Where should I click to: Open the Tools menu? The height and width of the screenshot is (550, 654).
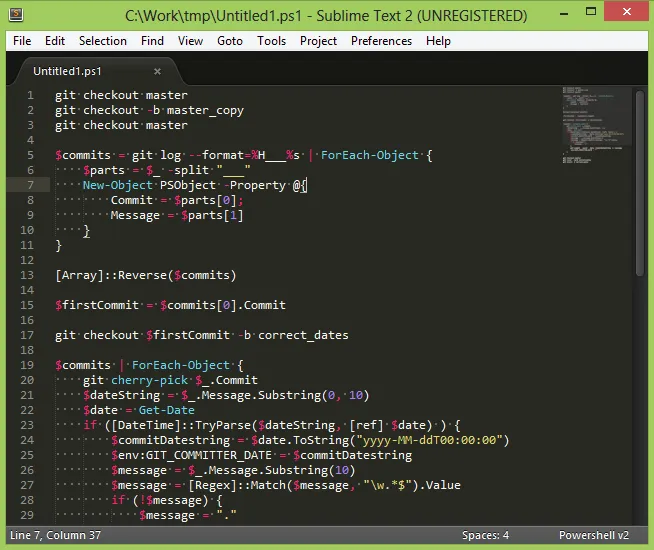click(x=271, y=41)
